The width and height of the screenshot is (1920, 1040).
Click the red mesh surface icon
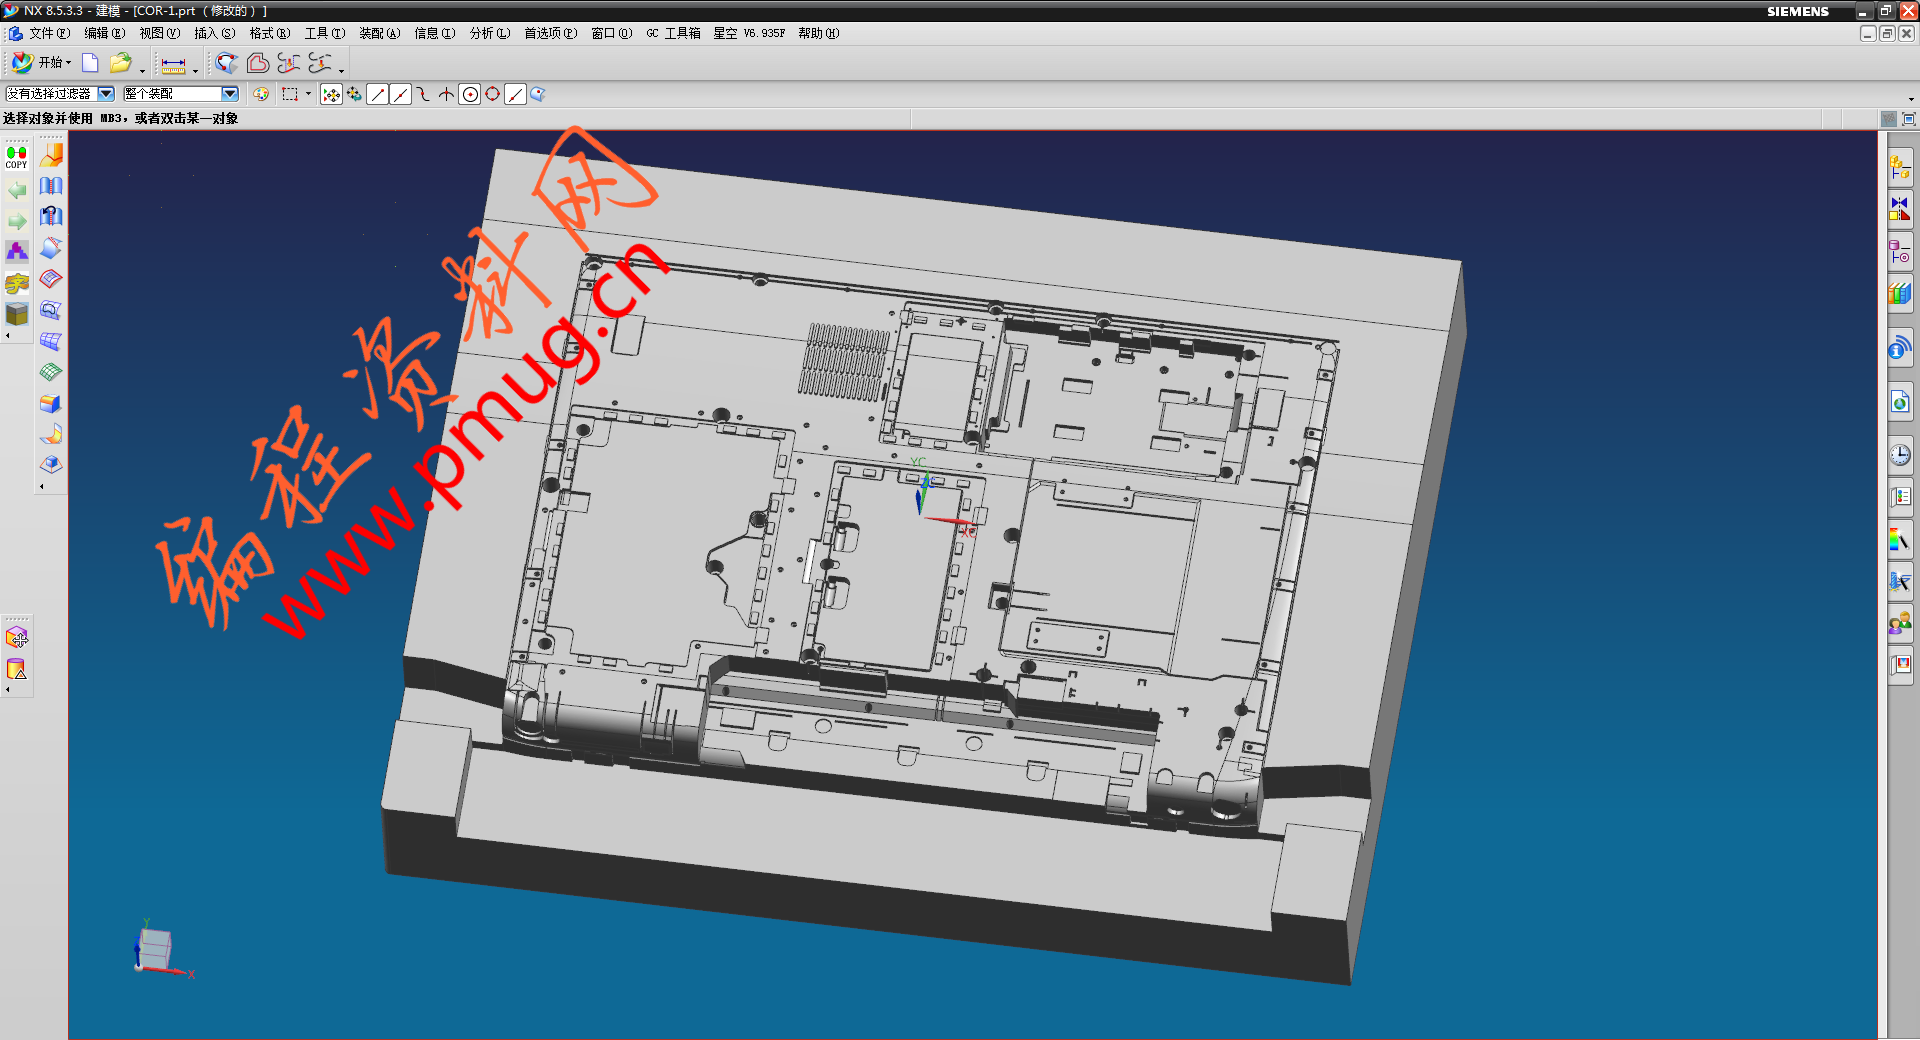[51, 279]
